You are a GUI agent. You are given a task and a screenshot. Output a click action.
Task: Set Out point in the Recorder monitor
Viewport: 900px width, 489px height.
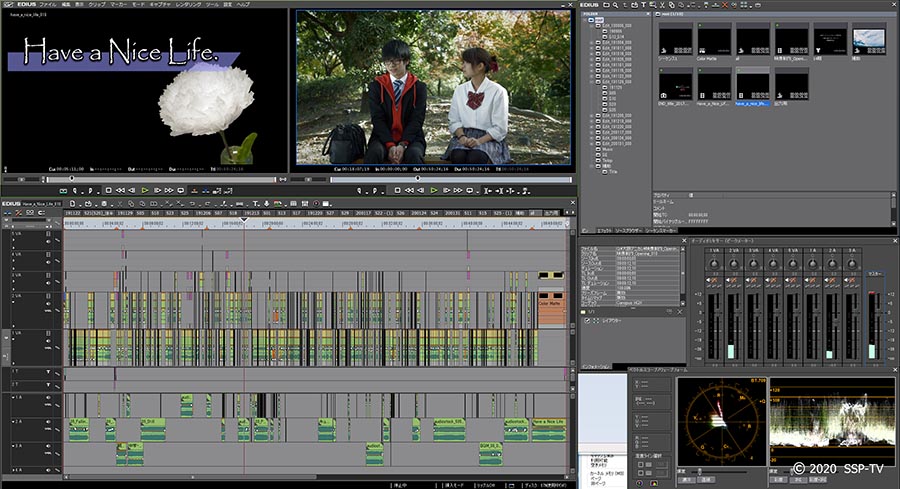tap(375, 191)
